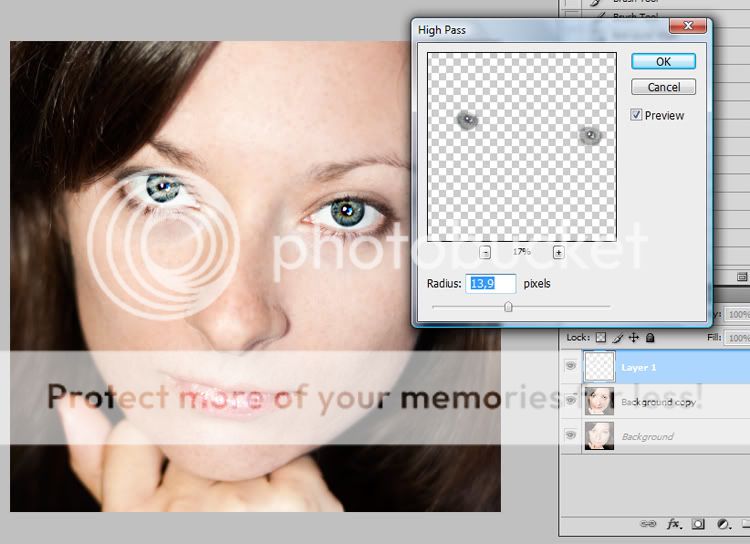Click the '17%' zoom level text

(521, 252)
